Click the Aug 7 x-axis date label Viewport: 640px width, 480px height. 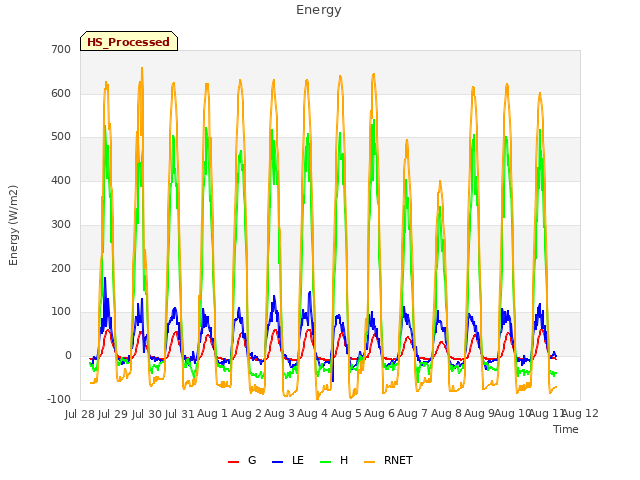412,414
